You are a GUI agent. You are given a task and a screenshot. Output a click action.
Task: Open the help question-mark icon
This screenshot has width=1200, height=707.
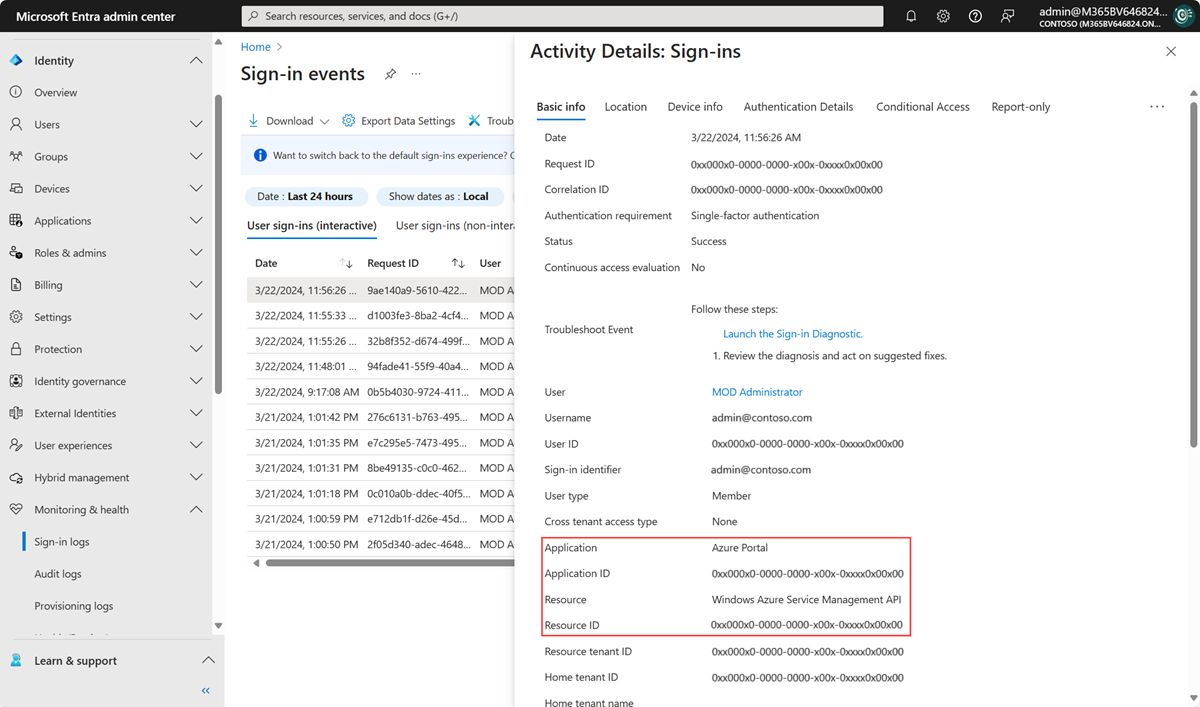(974, 15)
